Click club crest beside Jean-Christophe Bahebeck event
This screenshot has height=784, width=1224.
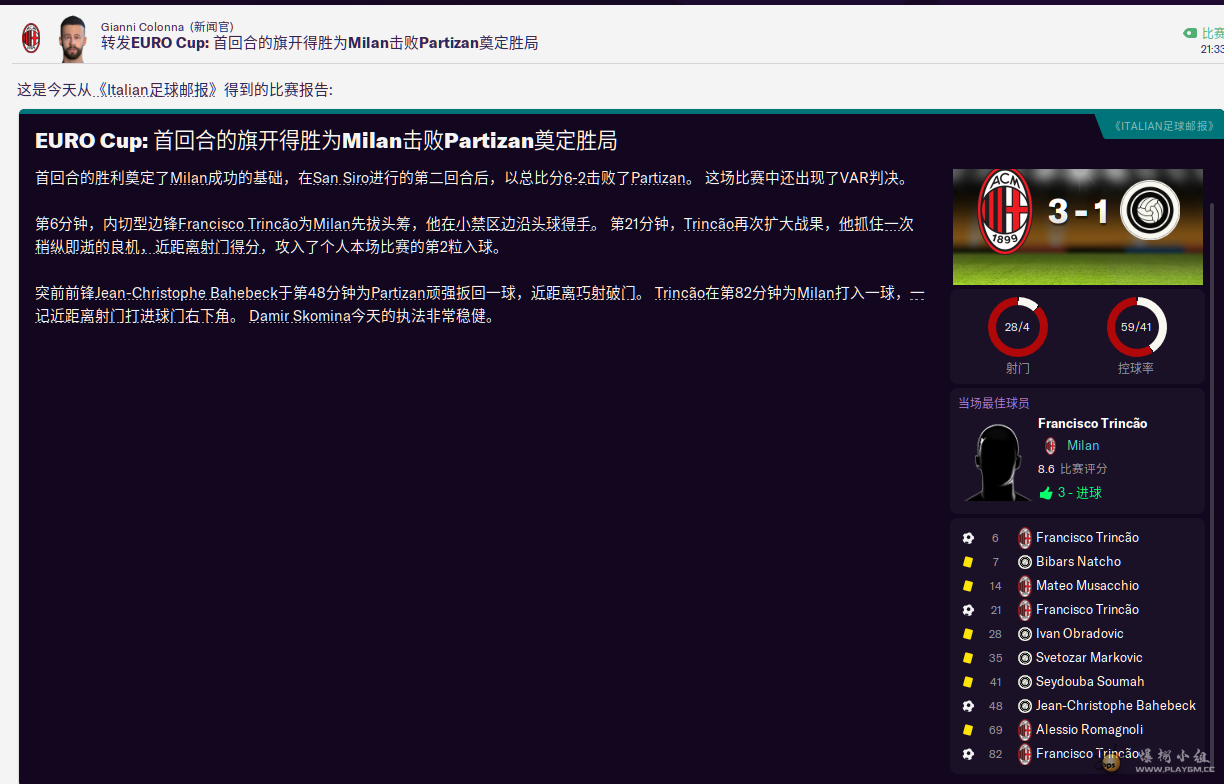coord(1024,706)
